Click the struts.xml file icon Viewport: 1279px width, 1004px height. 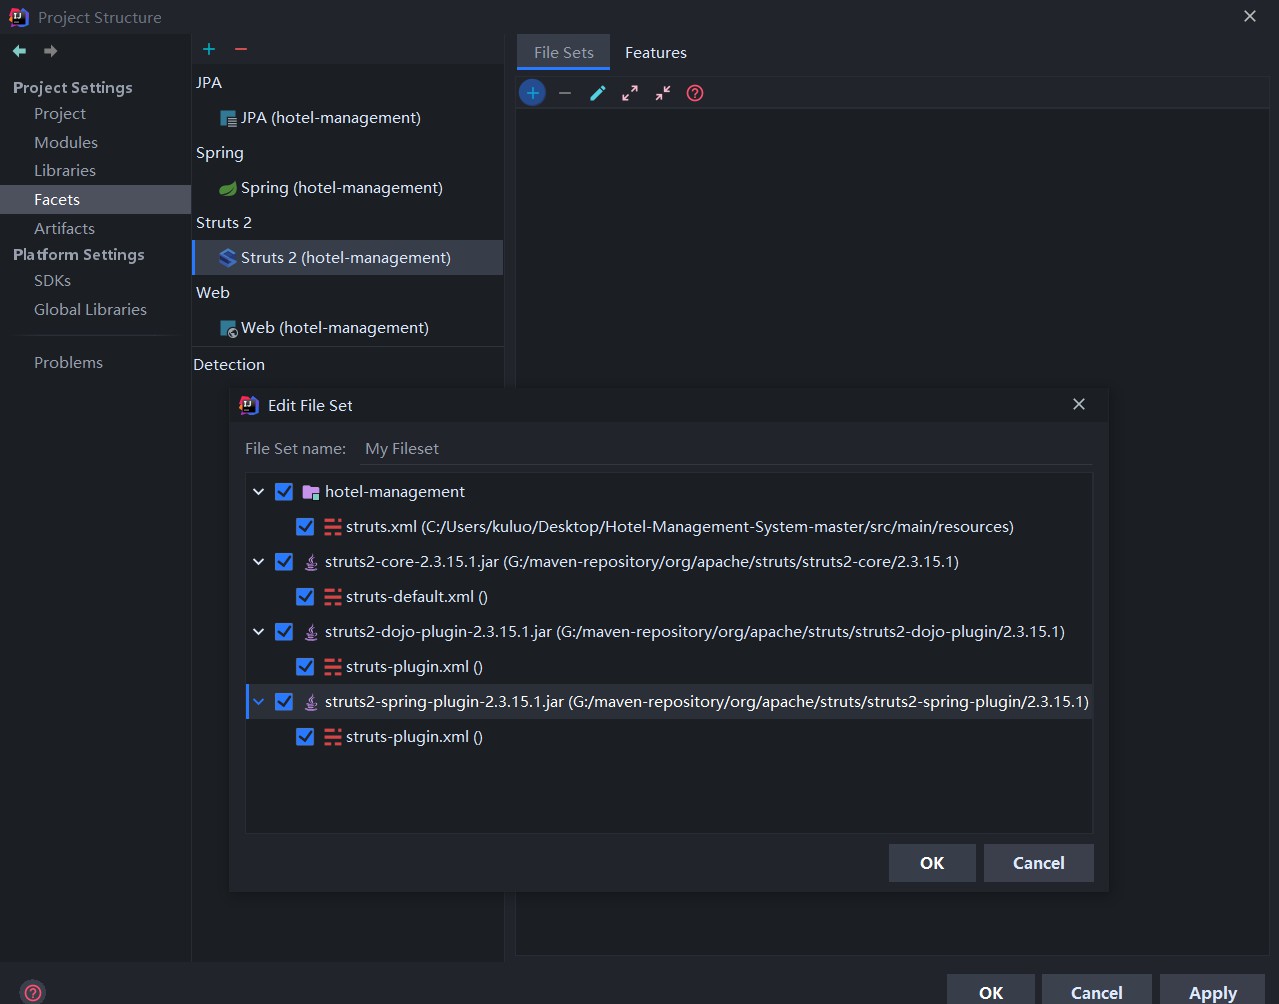[333, 527]
